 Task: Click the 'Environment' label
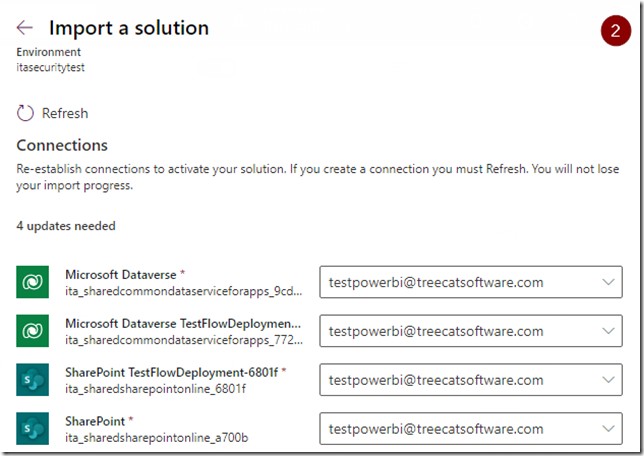[x=48, y=52]
